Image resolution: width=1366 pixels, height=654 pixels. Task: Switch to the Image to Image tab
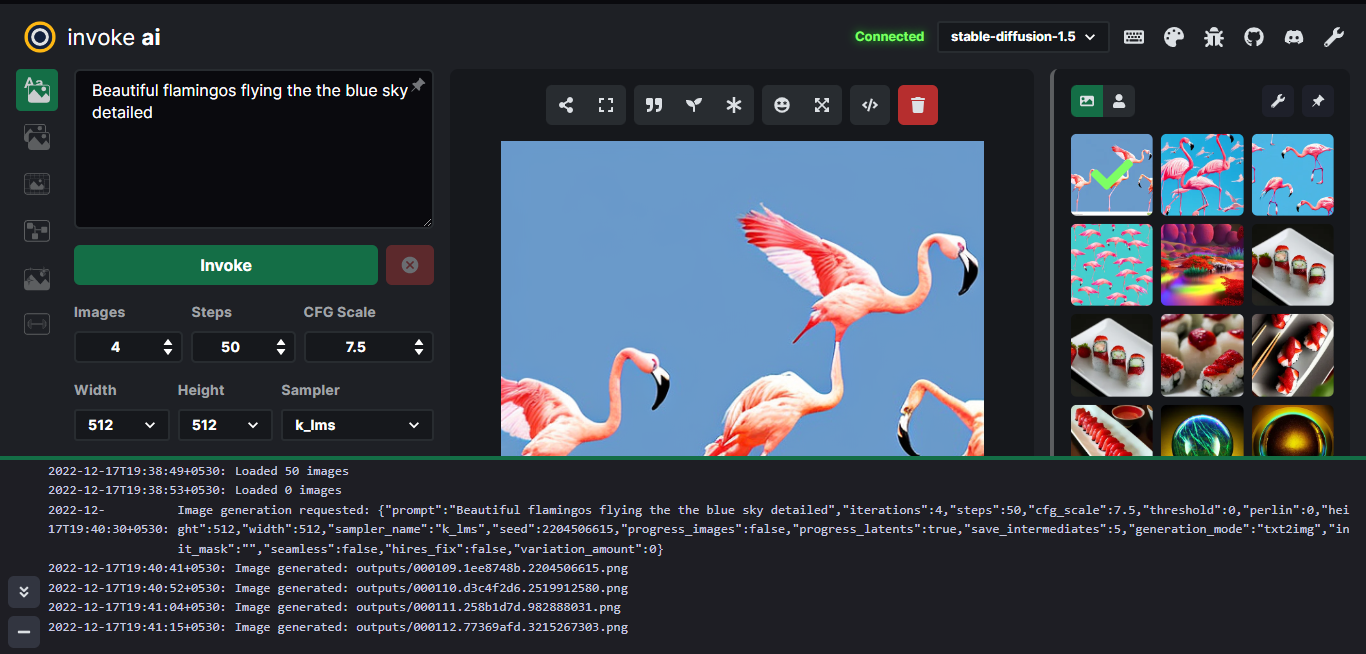[x=37, y=137]
